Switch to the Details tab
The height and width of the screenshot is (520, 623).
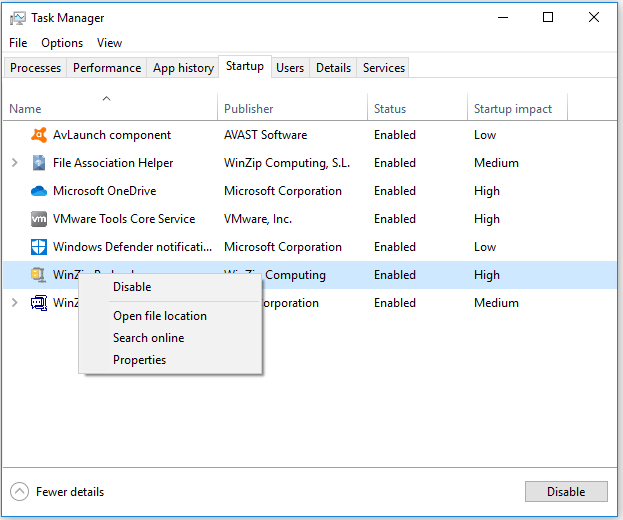click(333, 68)
